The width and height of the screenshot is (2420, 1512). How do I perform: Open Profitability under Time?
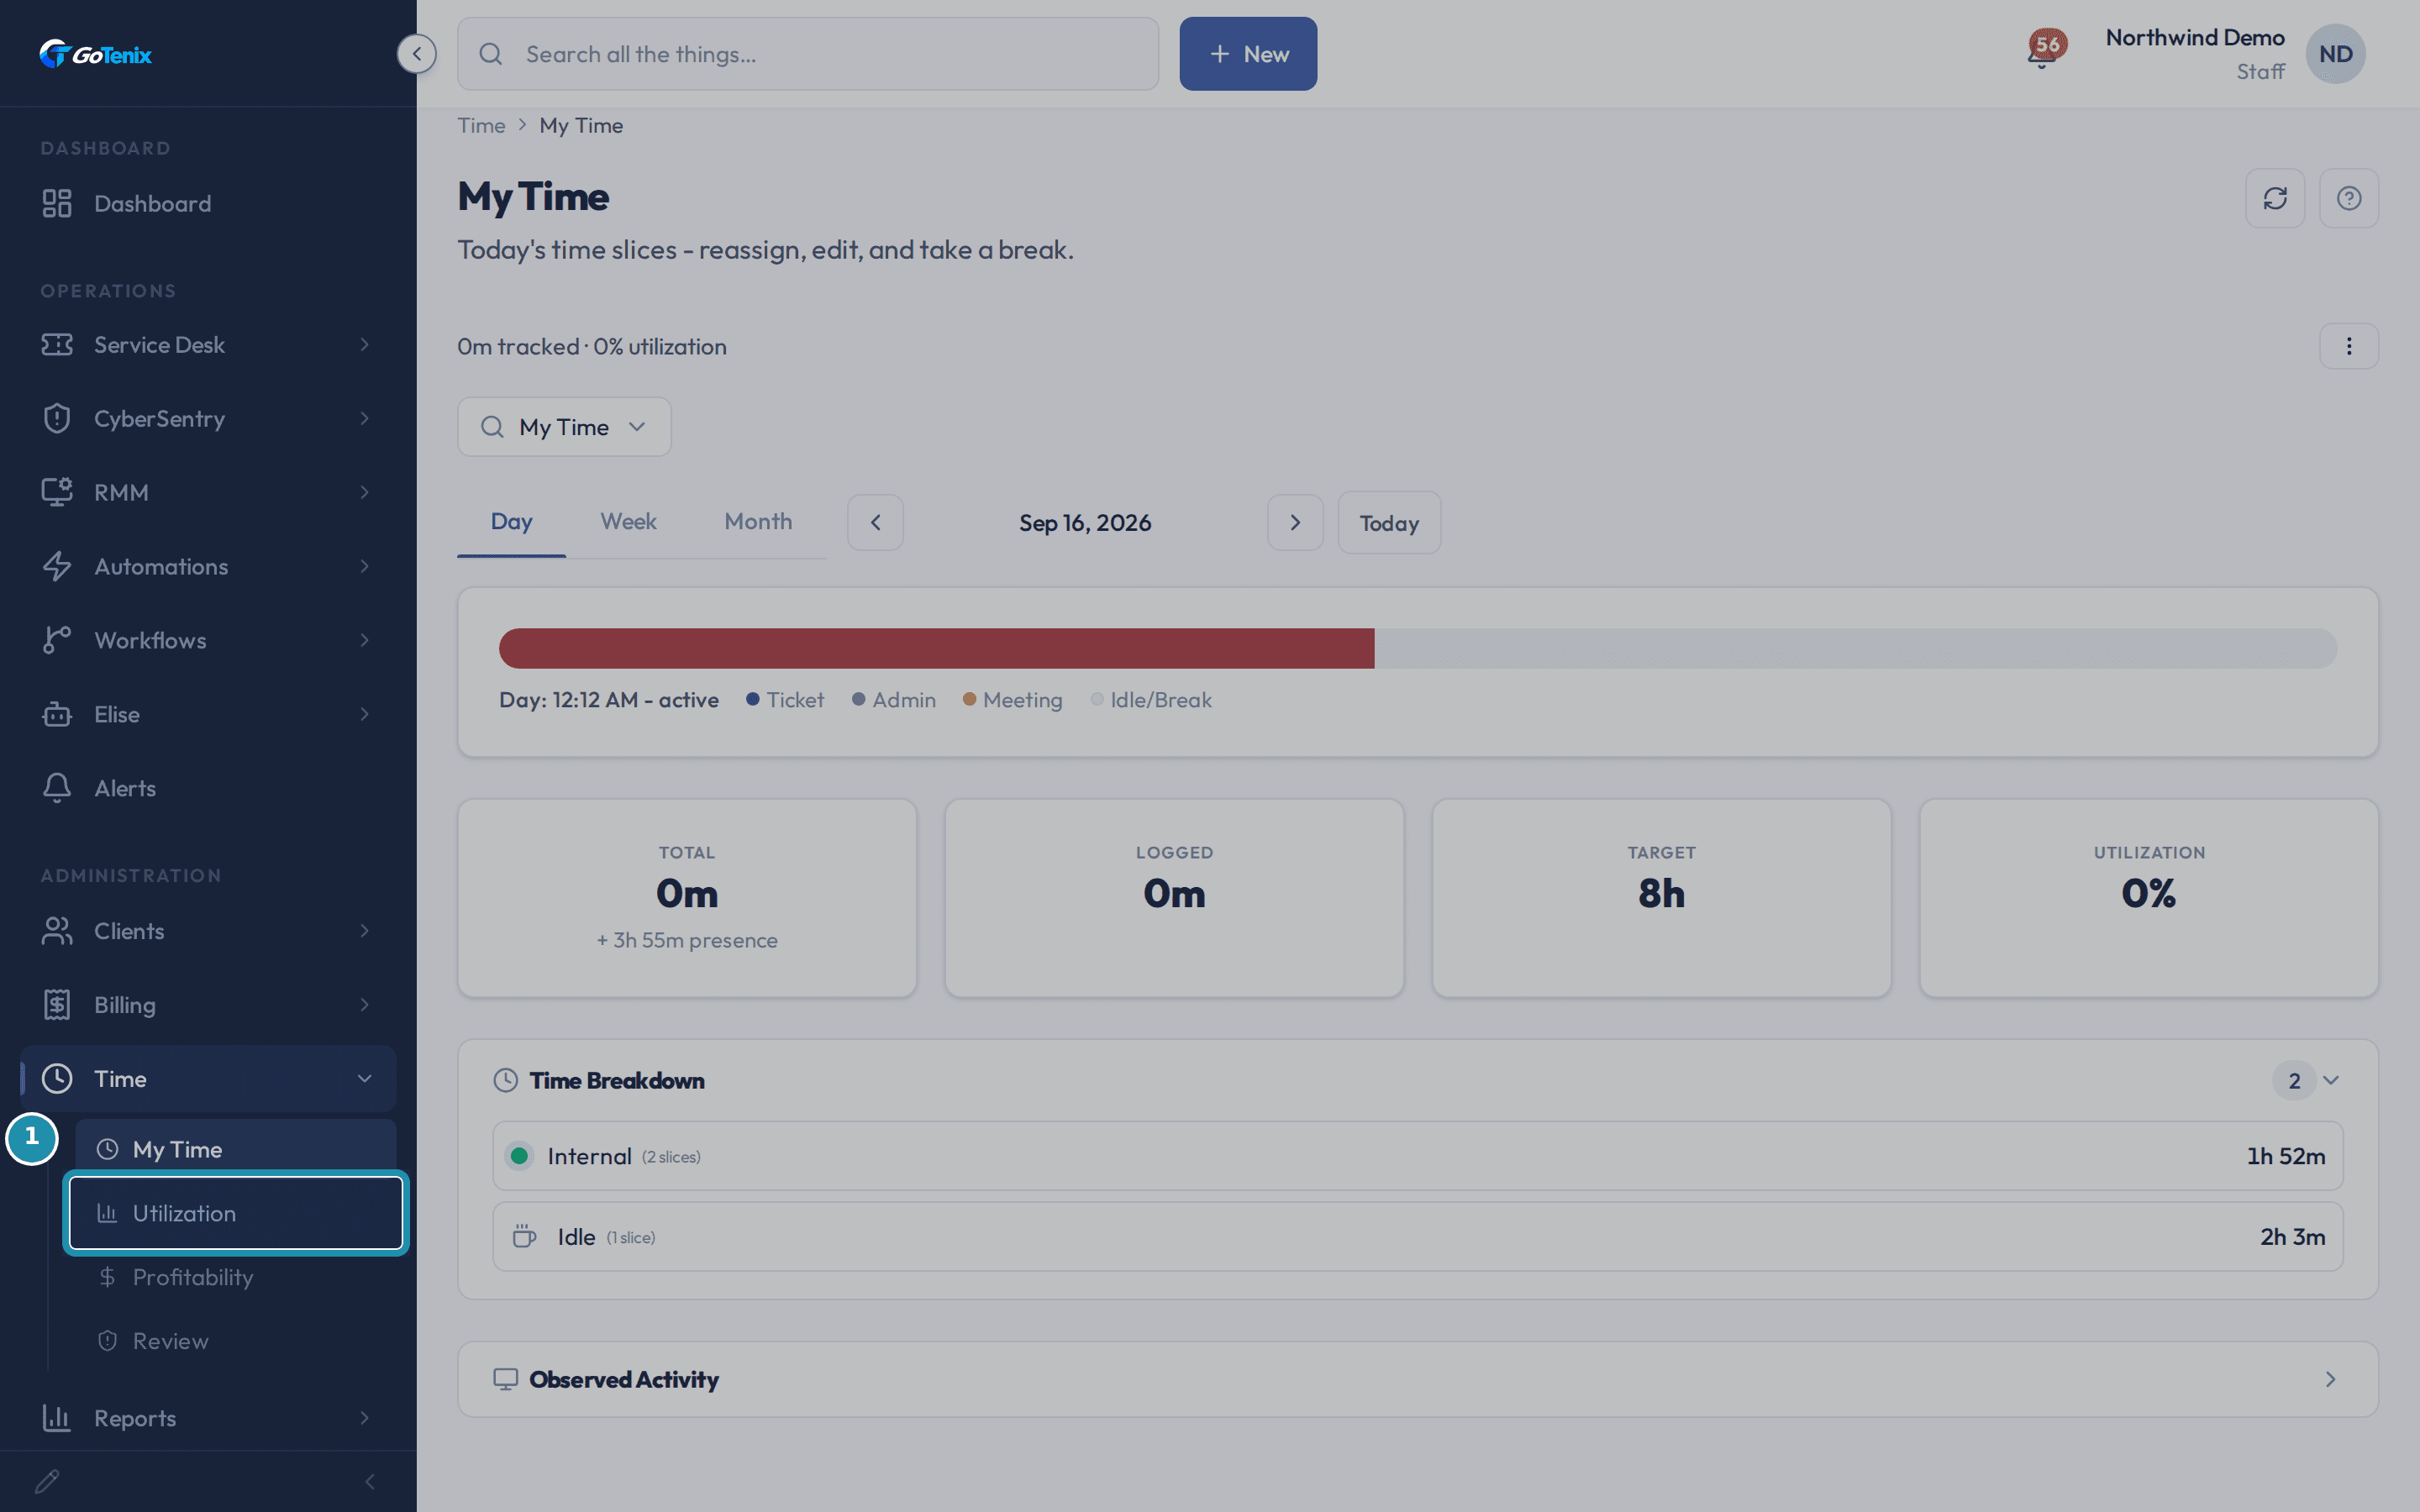pyautogui.click(x=236, y=1277)
